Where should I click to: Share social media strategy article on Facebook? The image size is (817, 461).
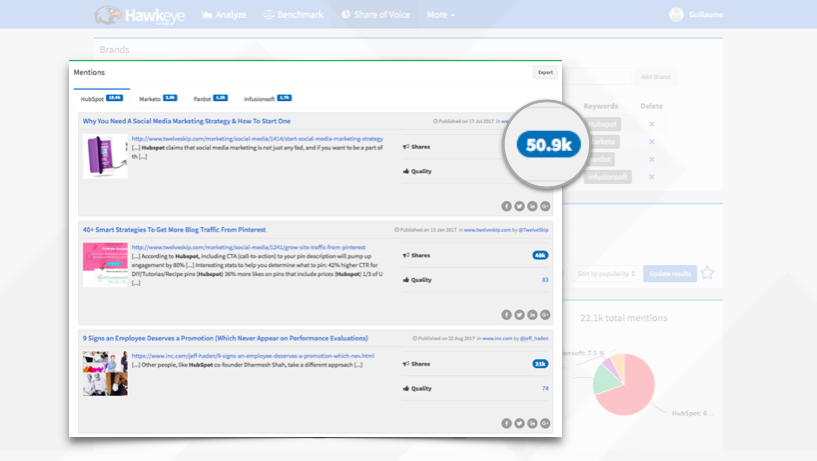click(x=506, y=206)
